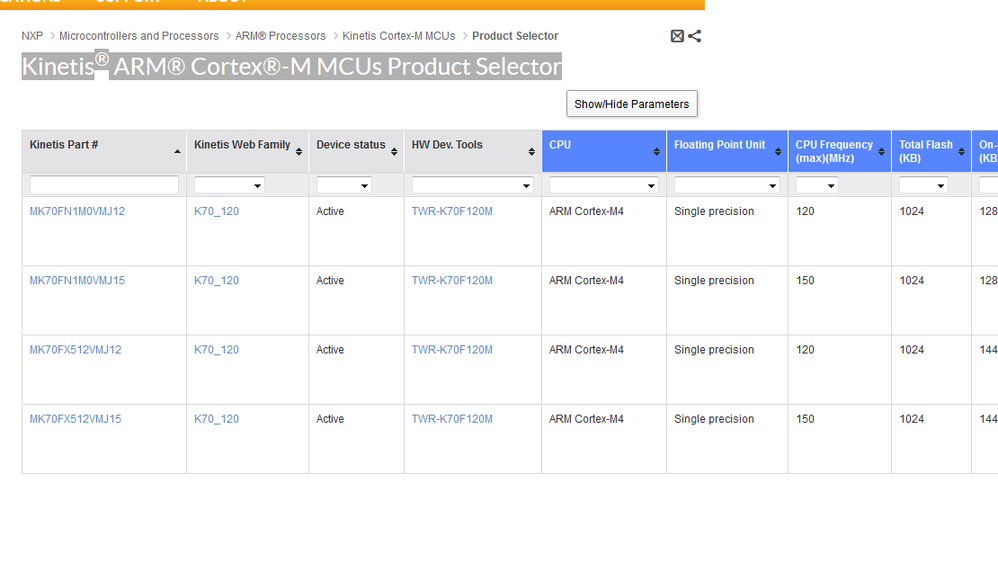Sort by HW Dev. Tools arrows
Viewport: 998px width, 582px height.
(x=531, y=152)
